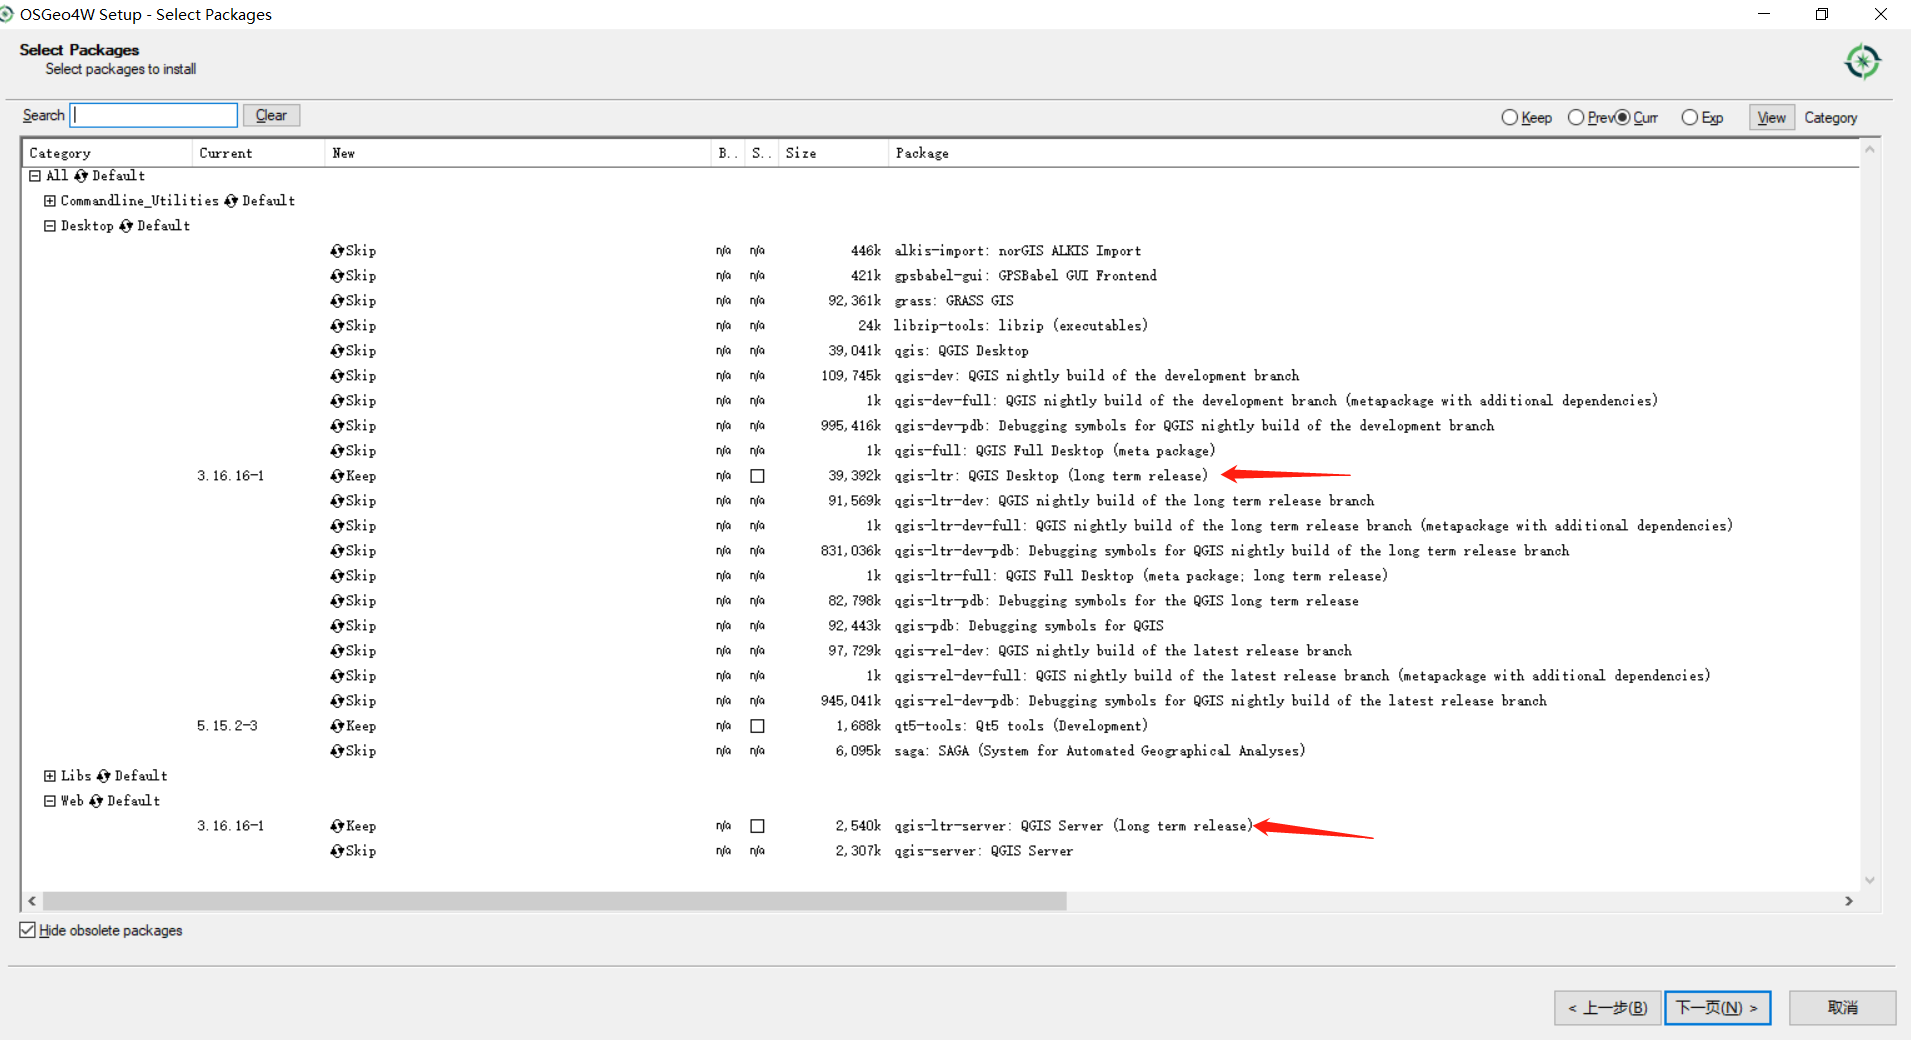Focus the Search input field
This screenshot has height=1040, width=1911.
click(x=154, y=115)
